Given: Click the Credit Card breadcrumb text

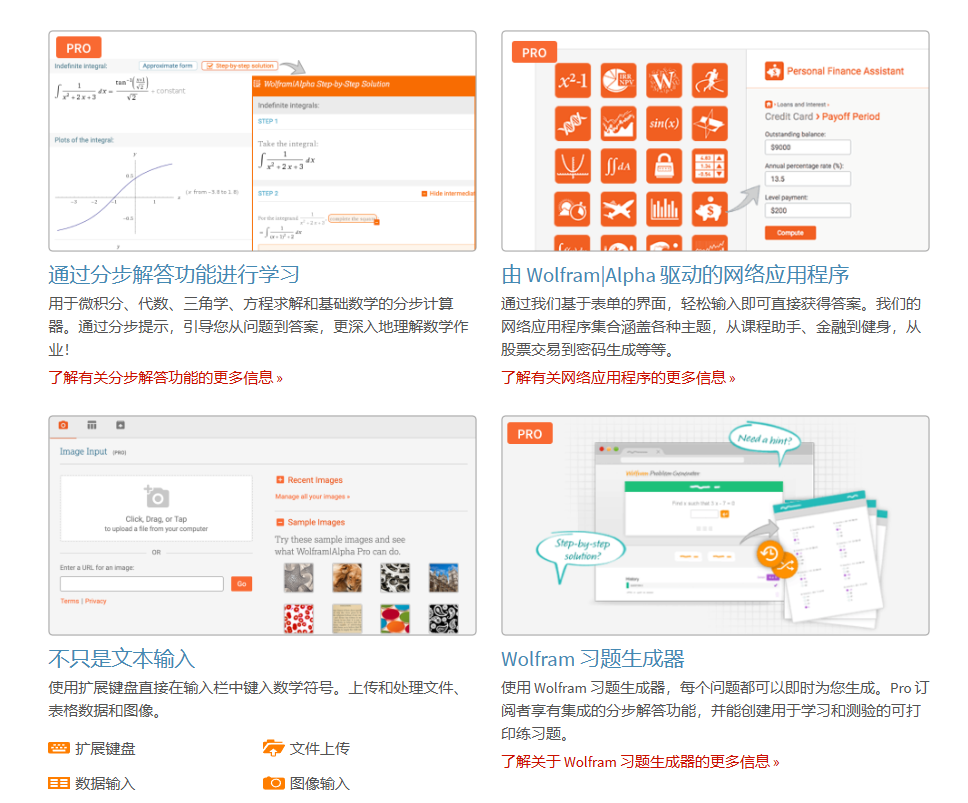Looking at the screenshot, I should click(789, 117).
